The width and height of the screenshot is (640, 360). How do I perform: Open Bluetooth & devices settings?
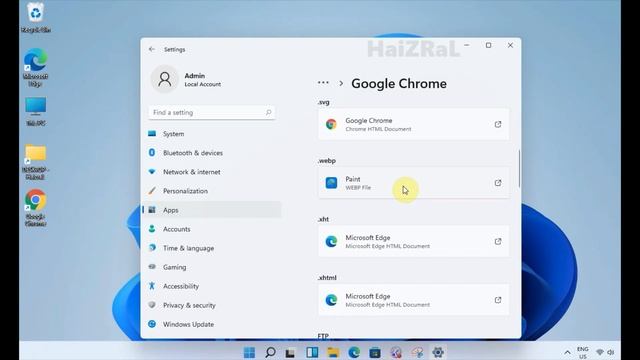[211, 153]
